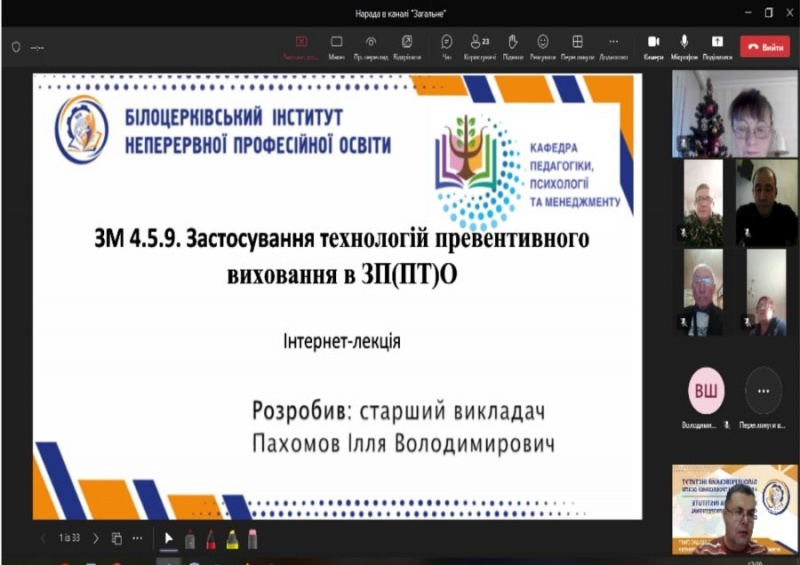800x565 pixels.
Task: Click the red Leave call button
Action: coord(764,47)
